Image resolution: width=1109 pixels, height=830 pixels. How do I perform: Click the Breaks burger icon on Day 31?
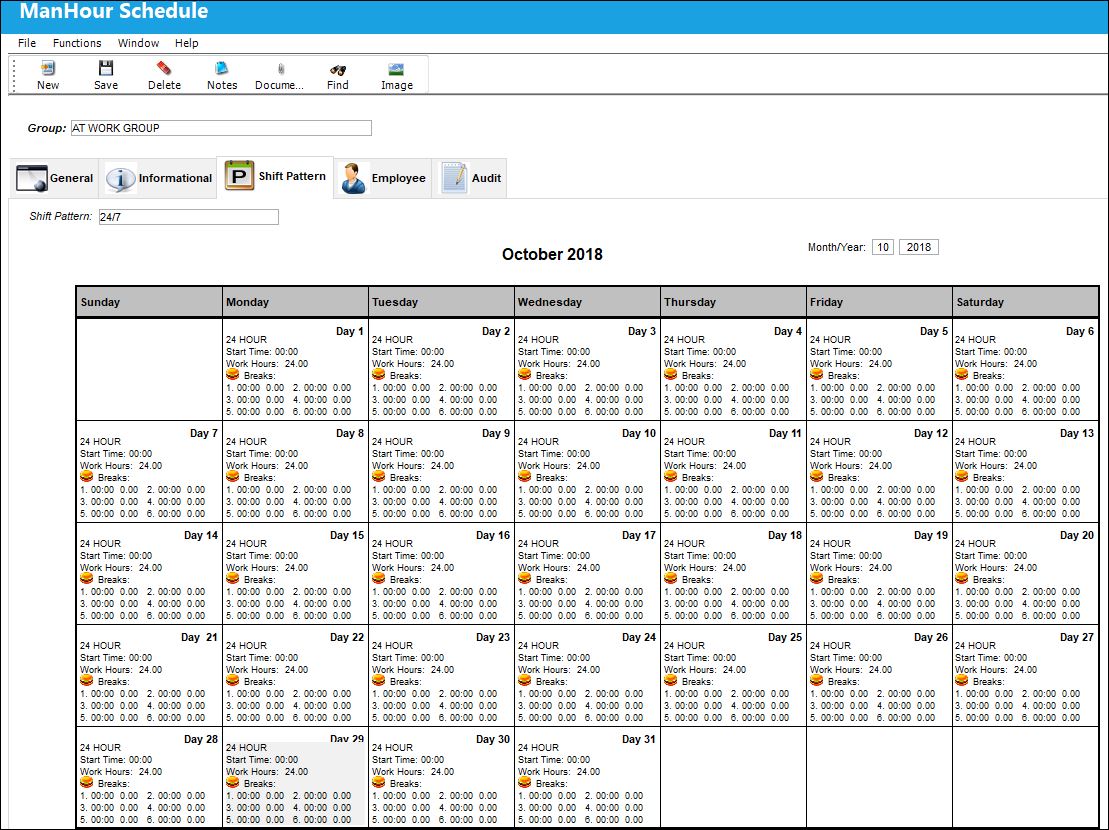pos(524,782)
